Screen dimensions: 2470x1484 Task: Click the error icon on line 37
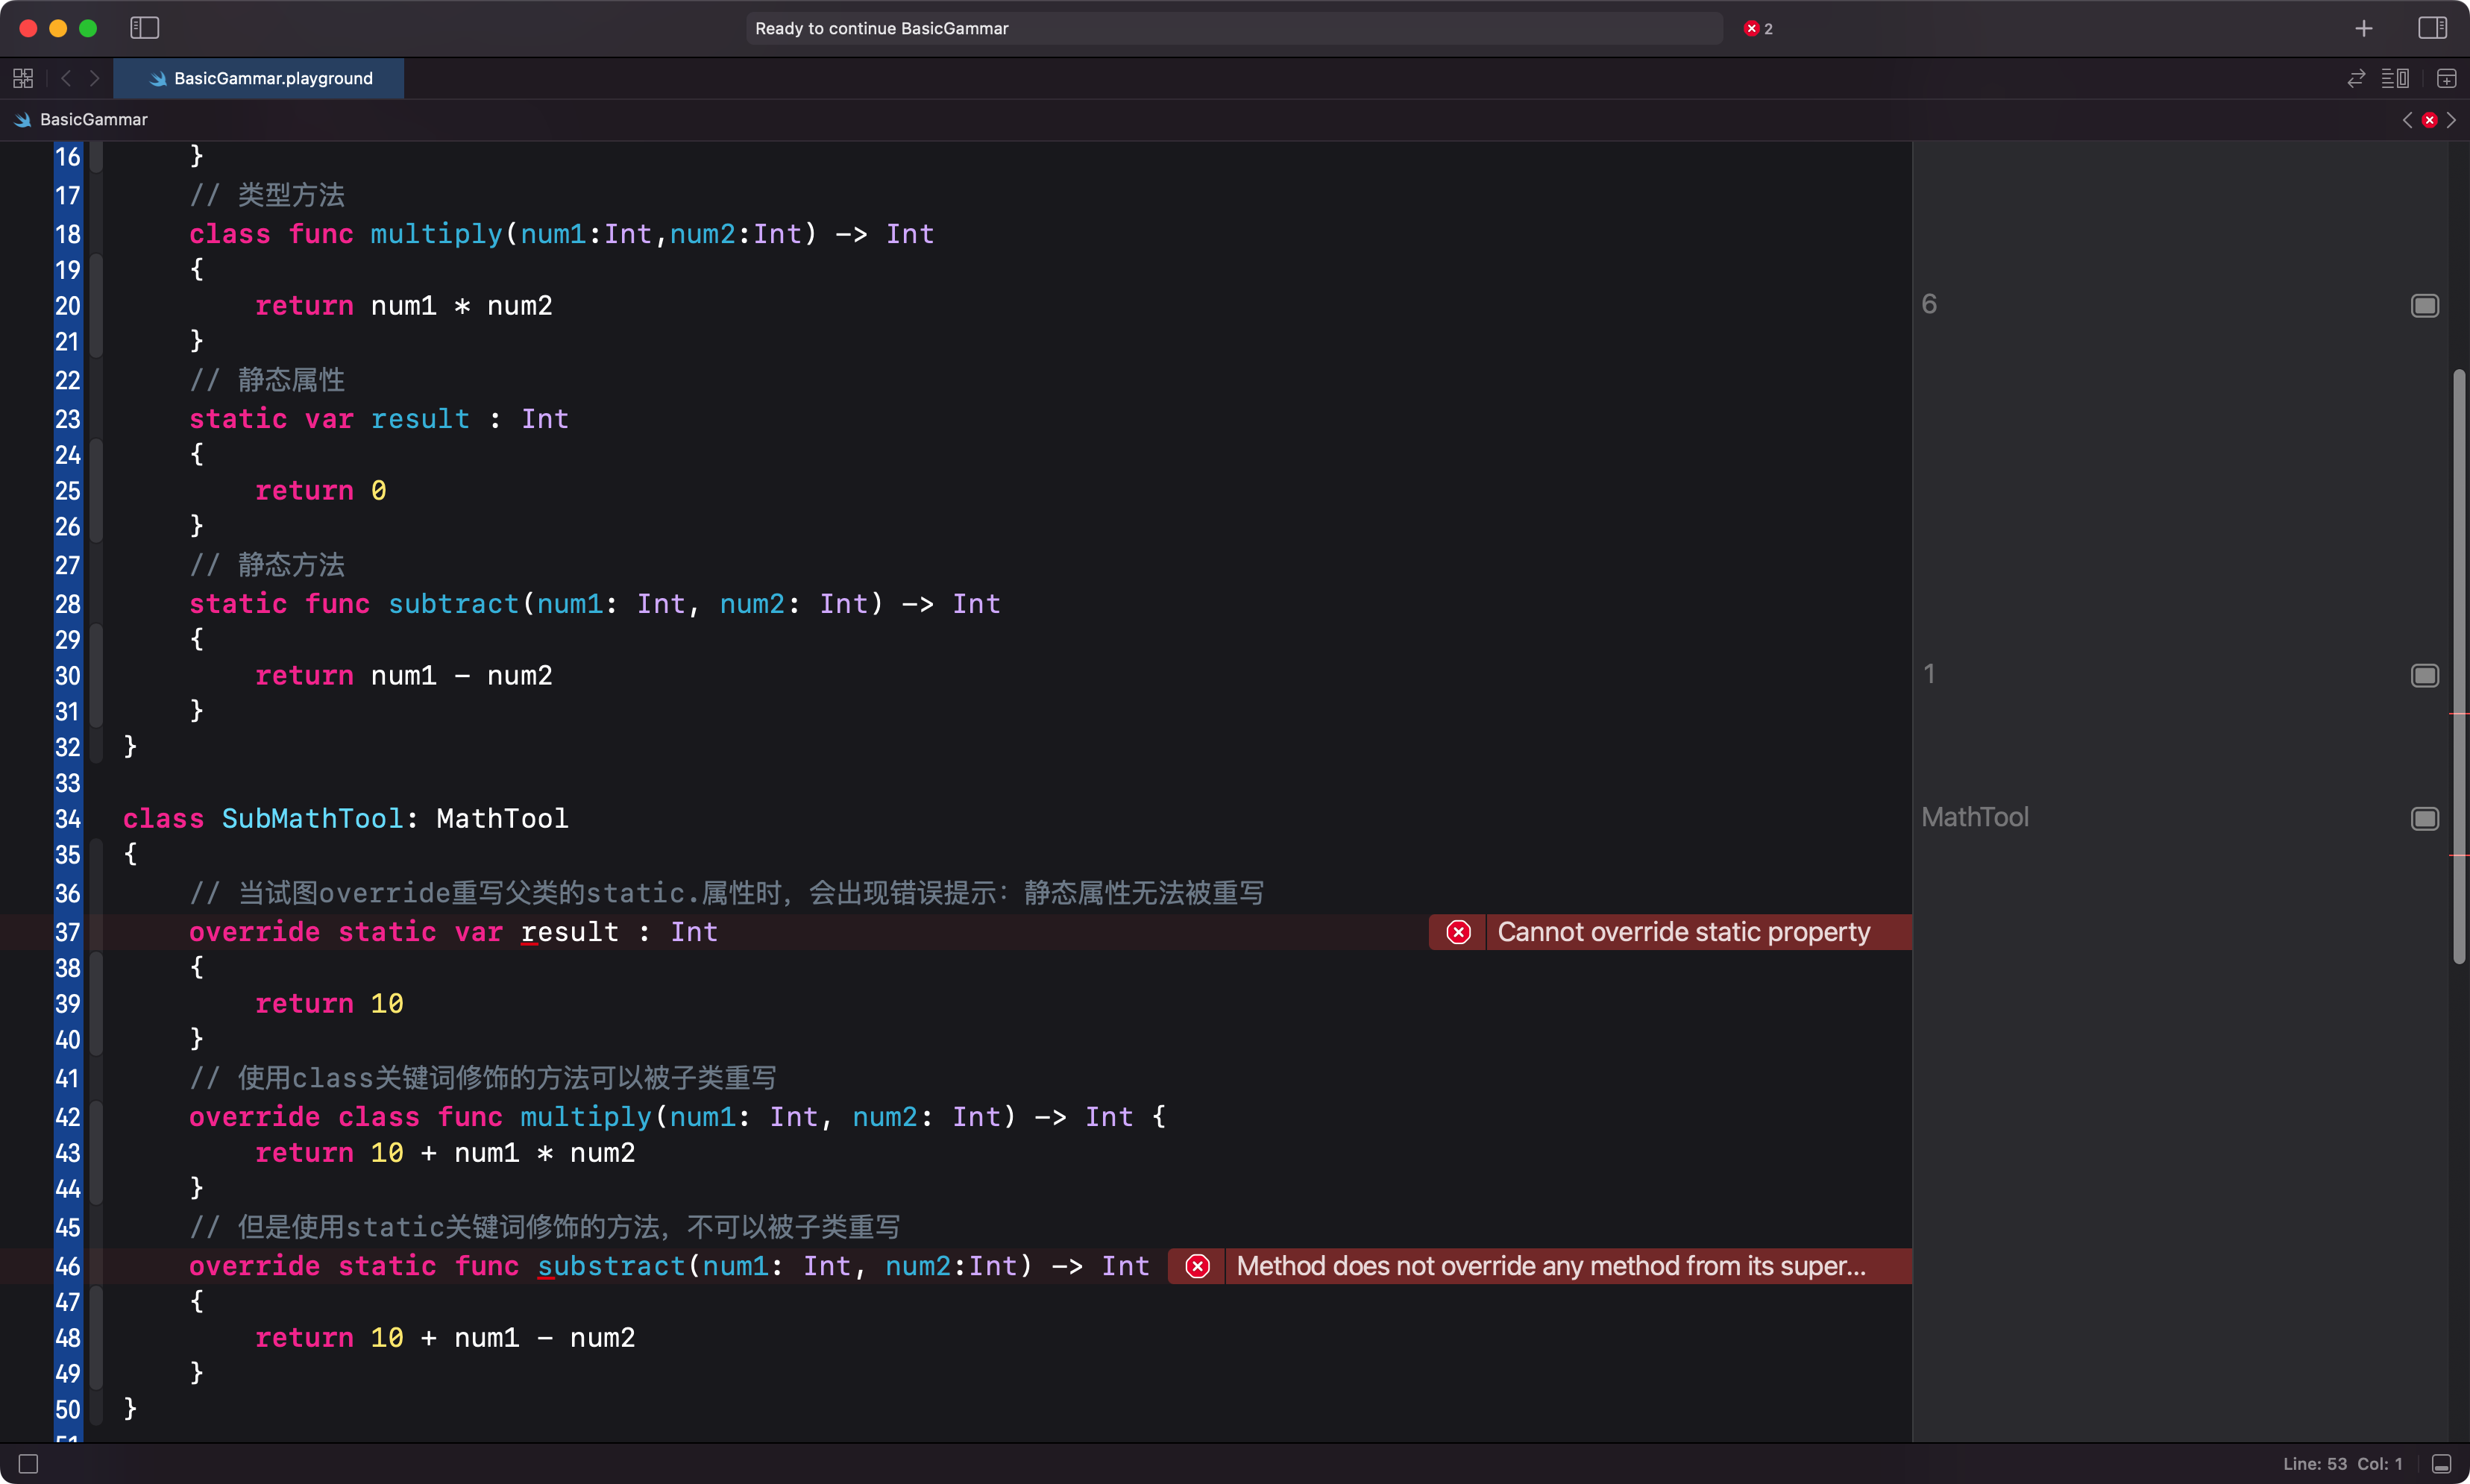pyautogui.click(x=1459, y=932)
